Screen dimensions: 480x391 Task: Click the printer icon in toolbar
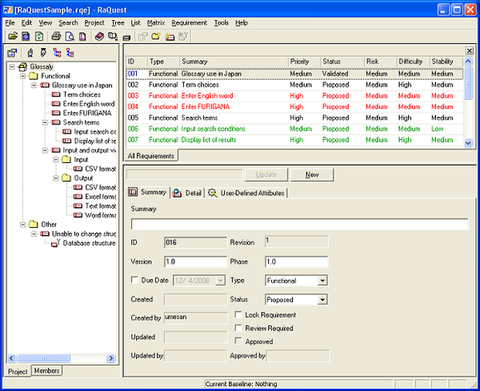pyautogui.click(x=56, y=36)
